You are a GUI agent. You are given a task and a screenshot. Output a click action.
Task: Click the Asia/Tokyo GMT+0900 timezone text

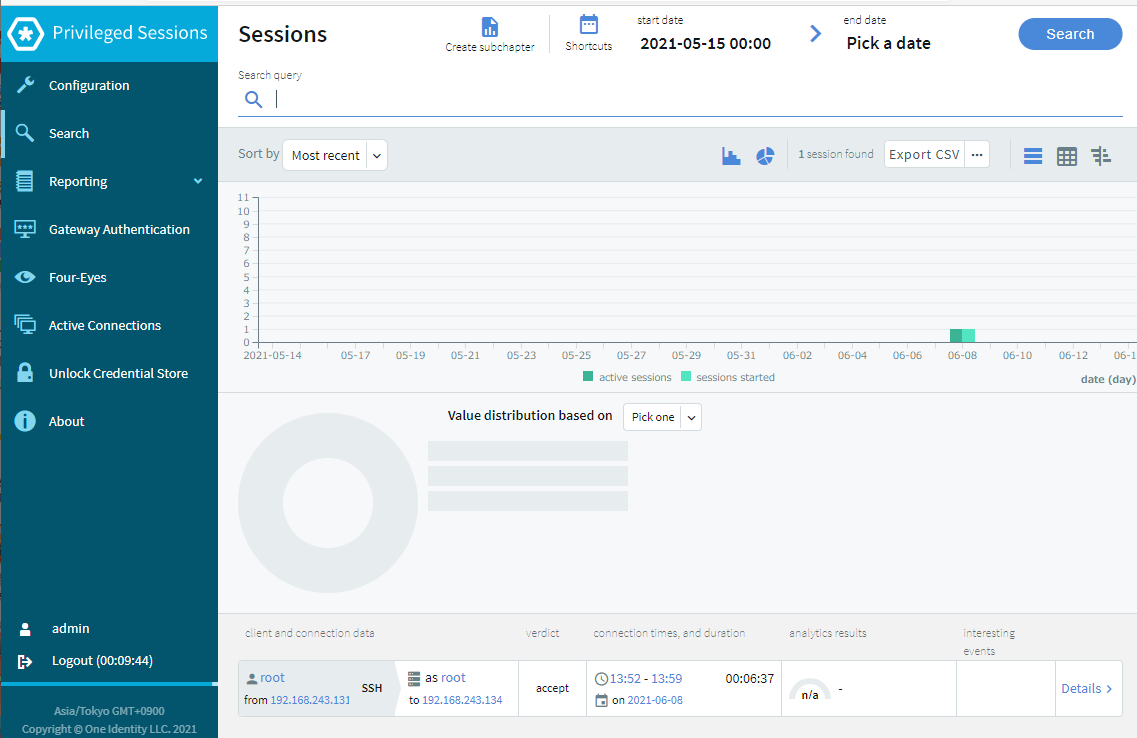109,711
